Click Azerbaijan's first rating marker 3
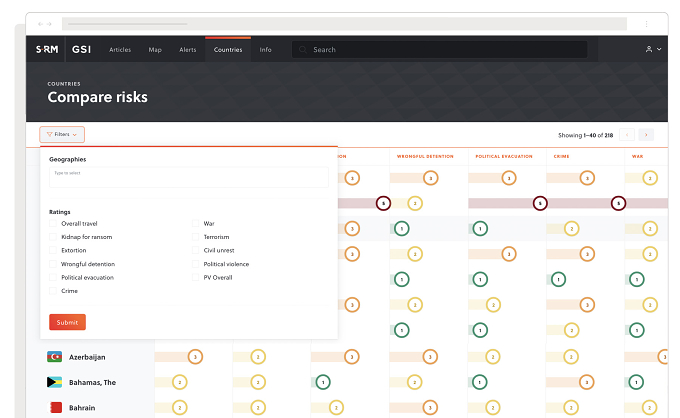This screenshot has height=418, width=680. [195, 357]
